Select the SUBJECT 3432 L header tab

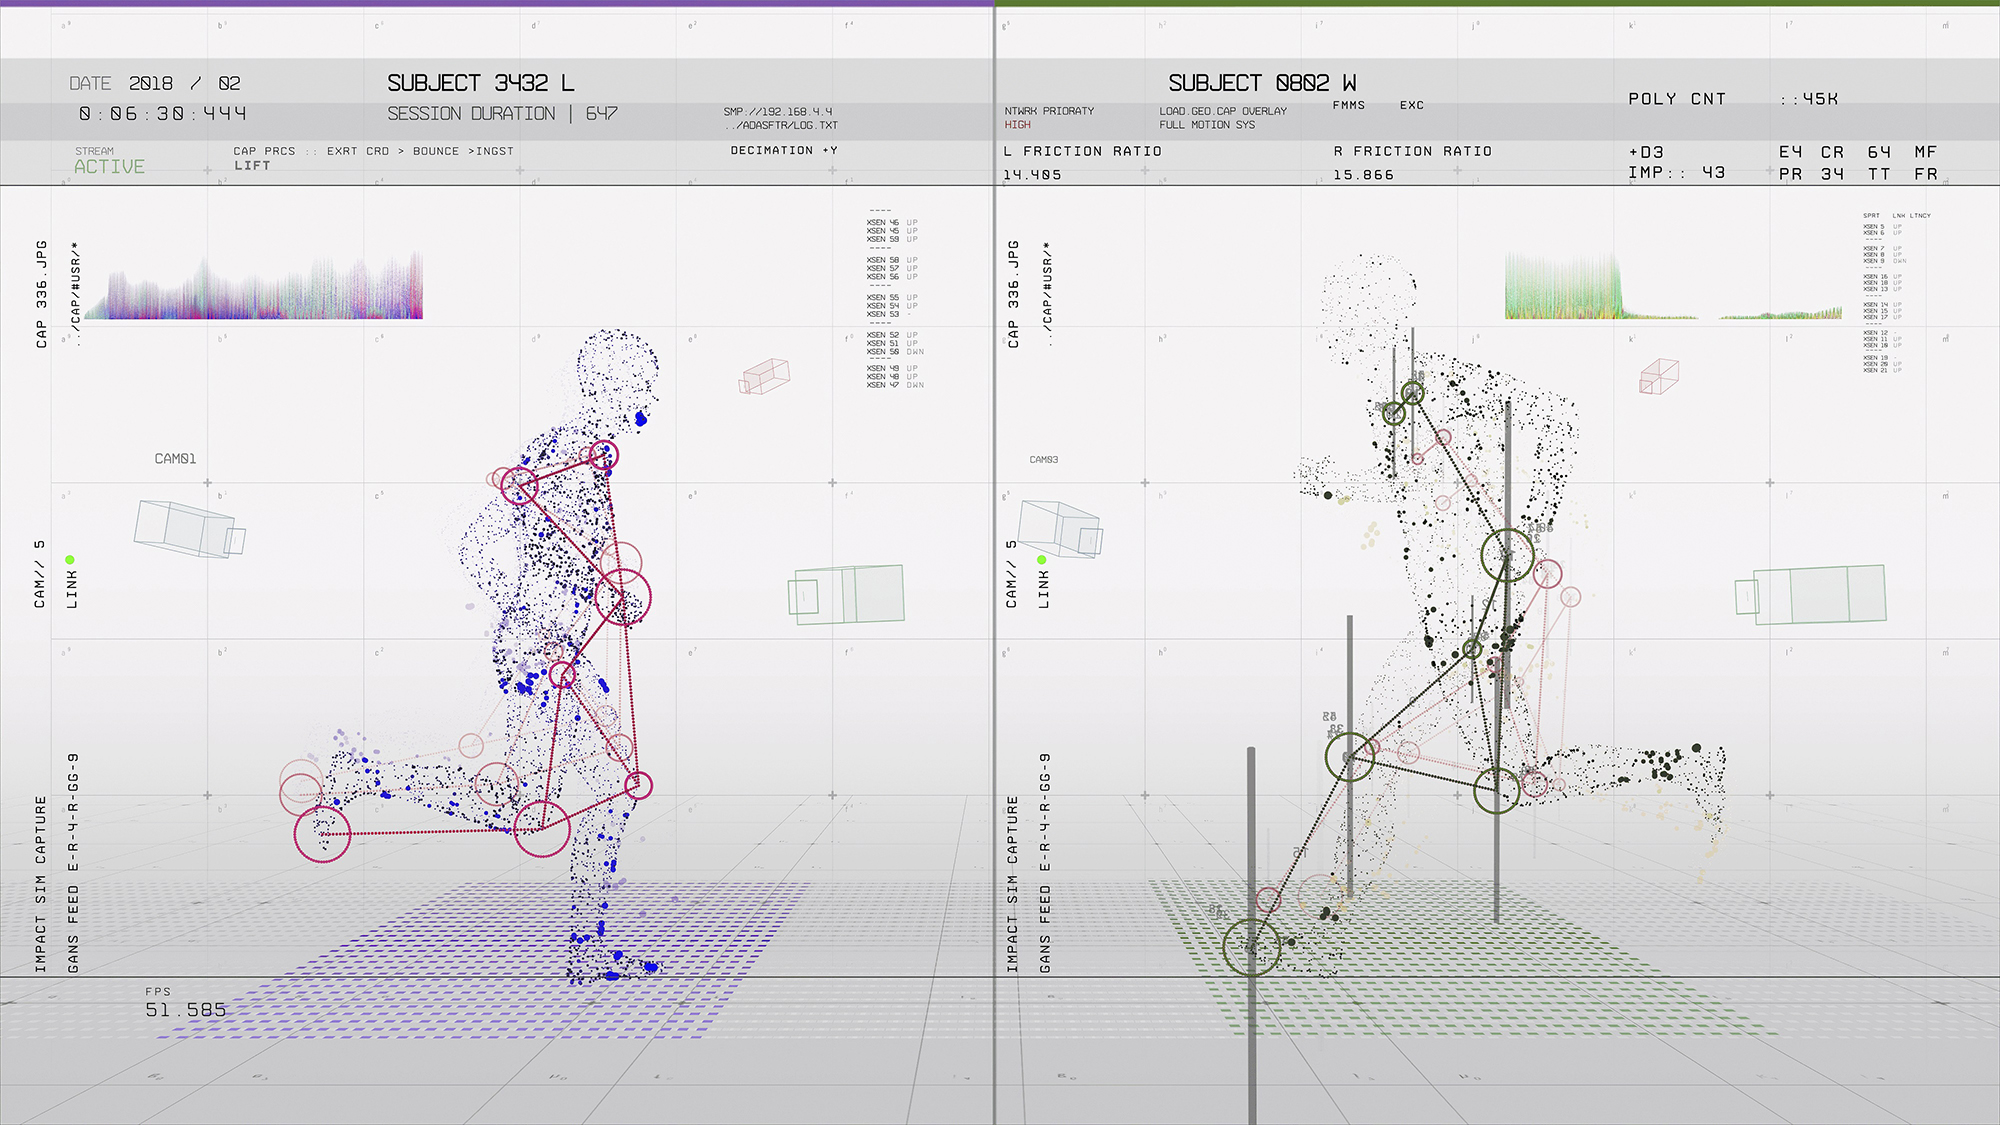(x=480, y=83)
